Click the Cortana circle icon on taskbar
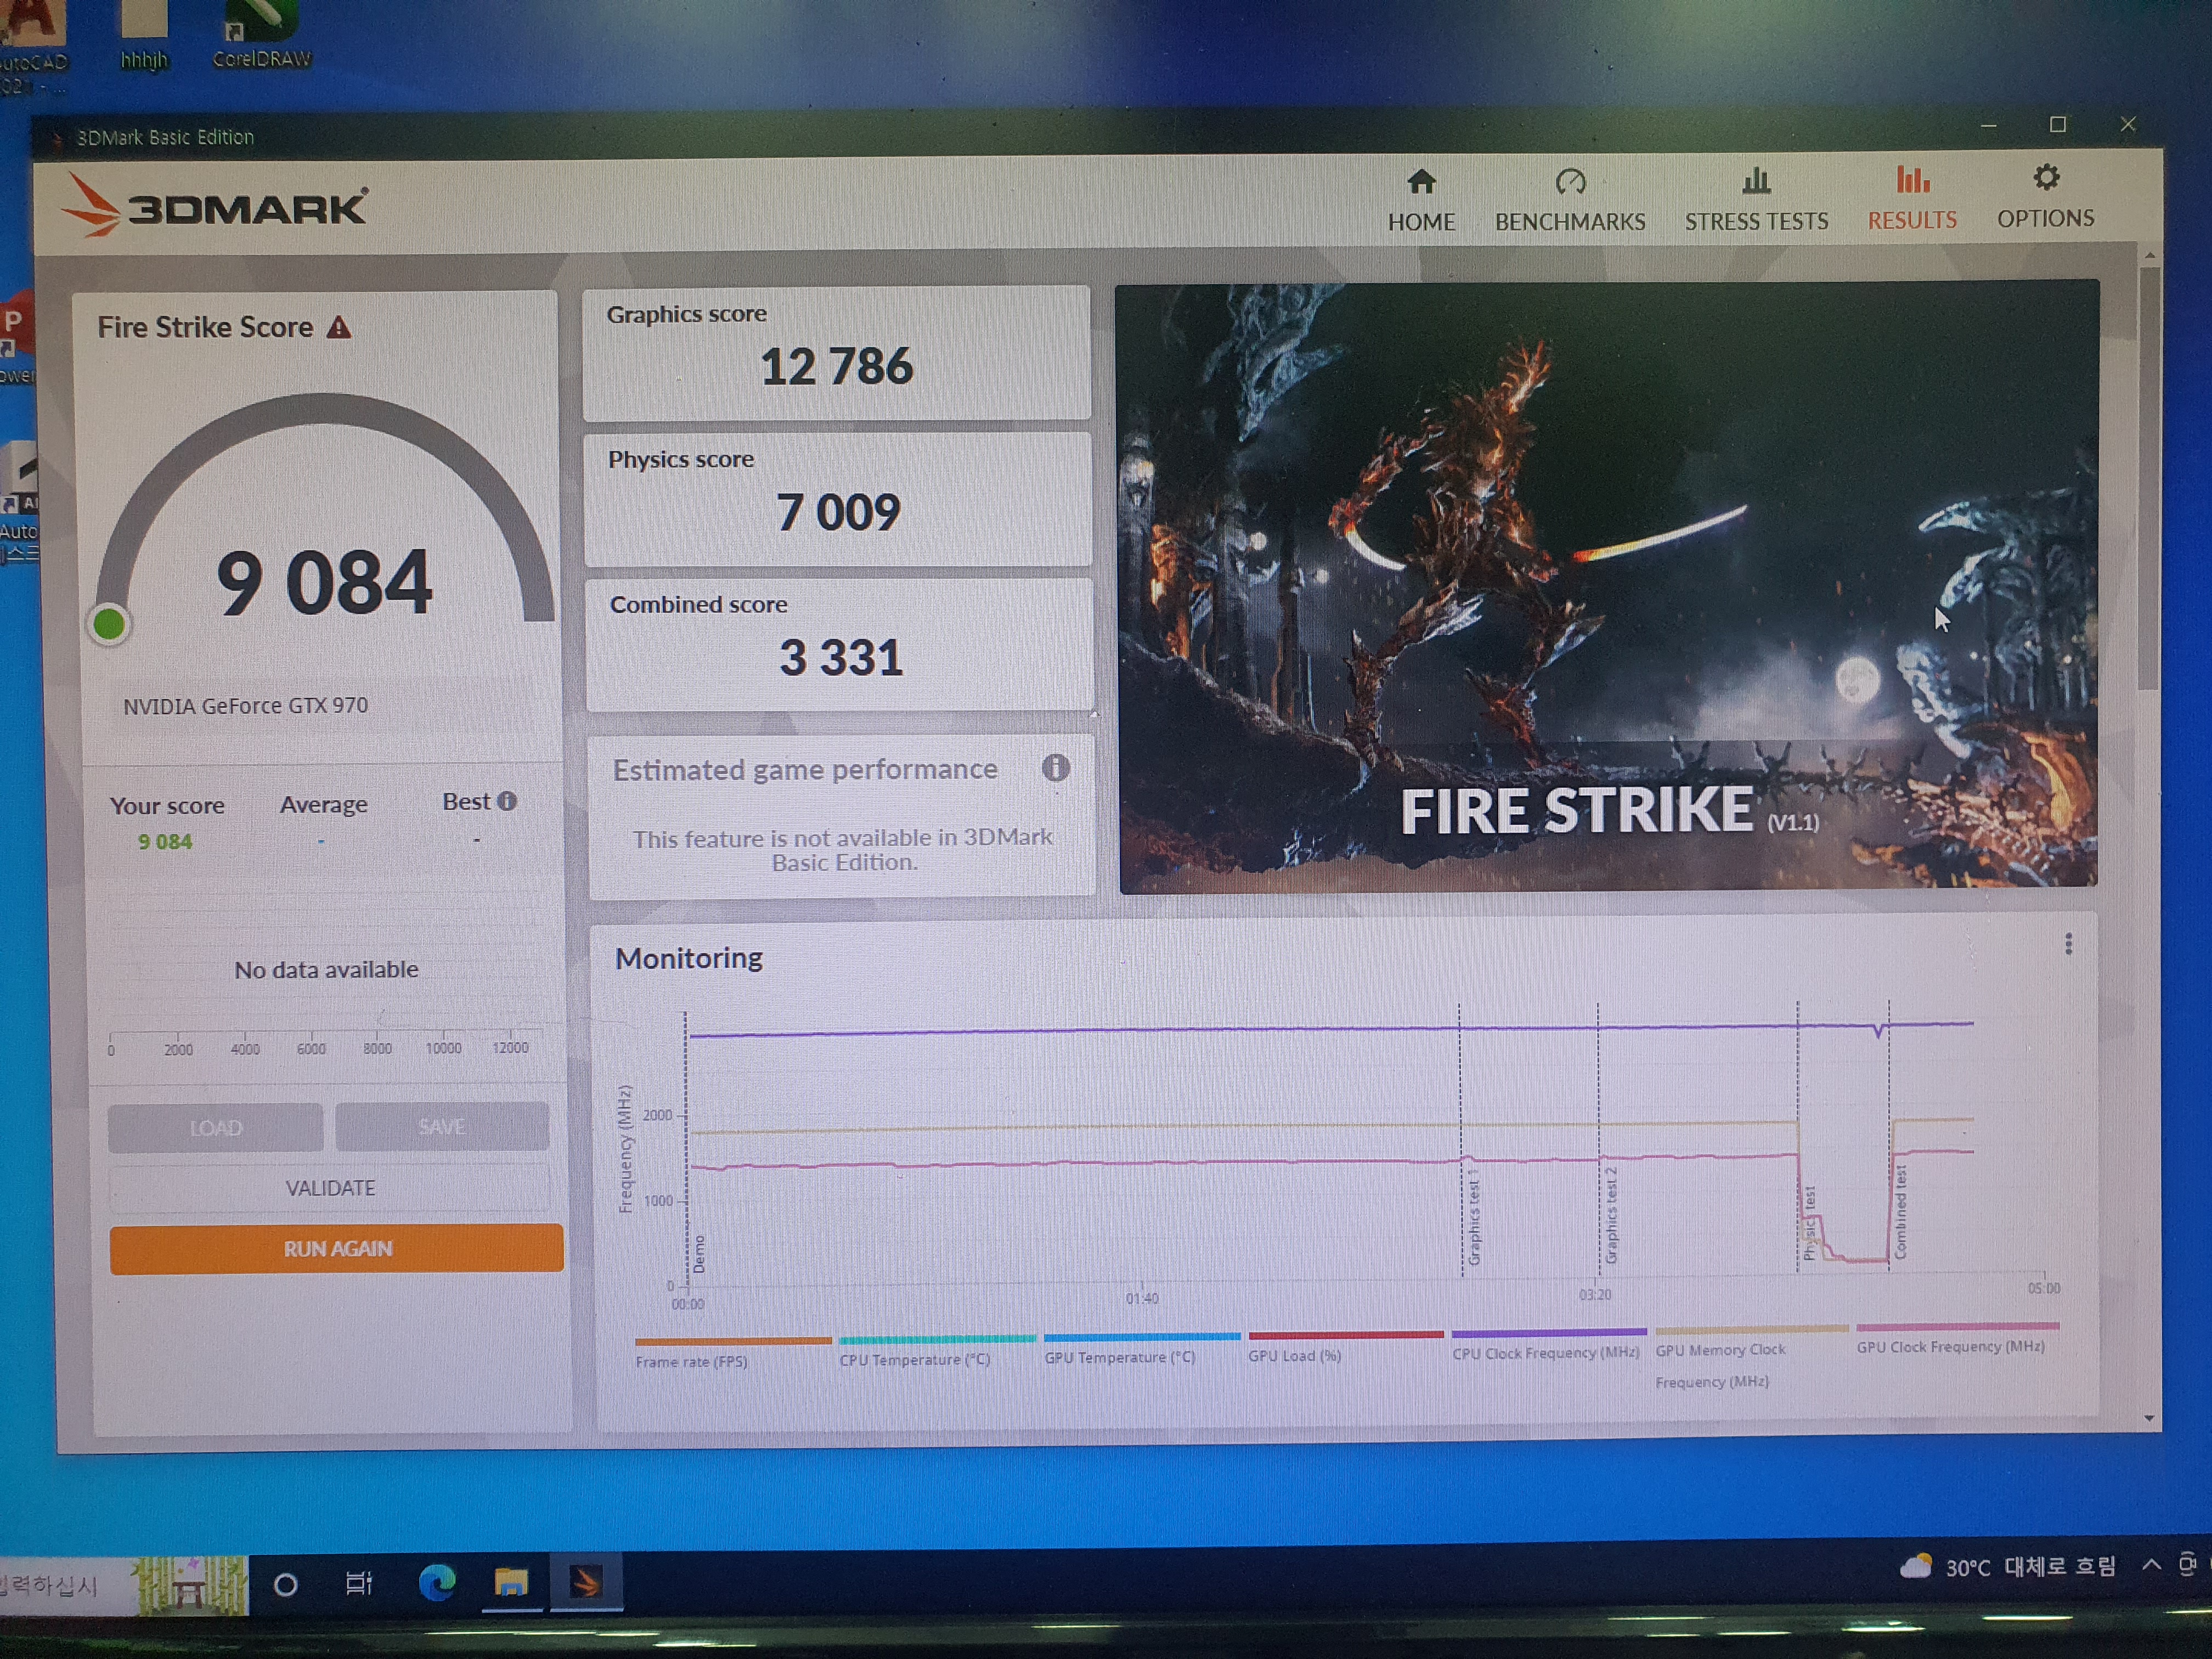This screenshot has width=2212, height=1659. click(285, 1584)
